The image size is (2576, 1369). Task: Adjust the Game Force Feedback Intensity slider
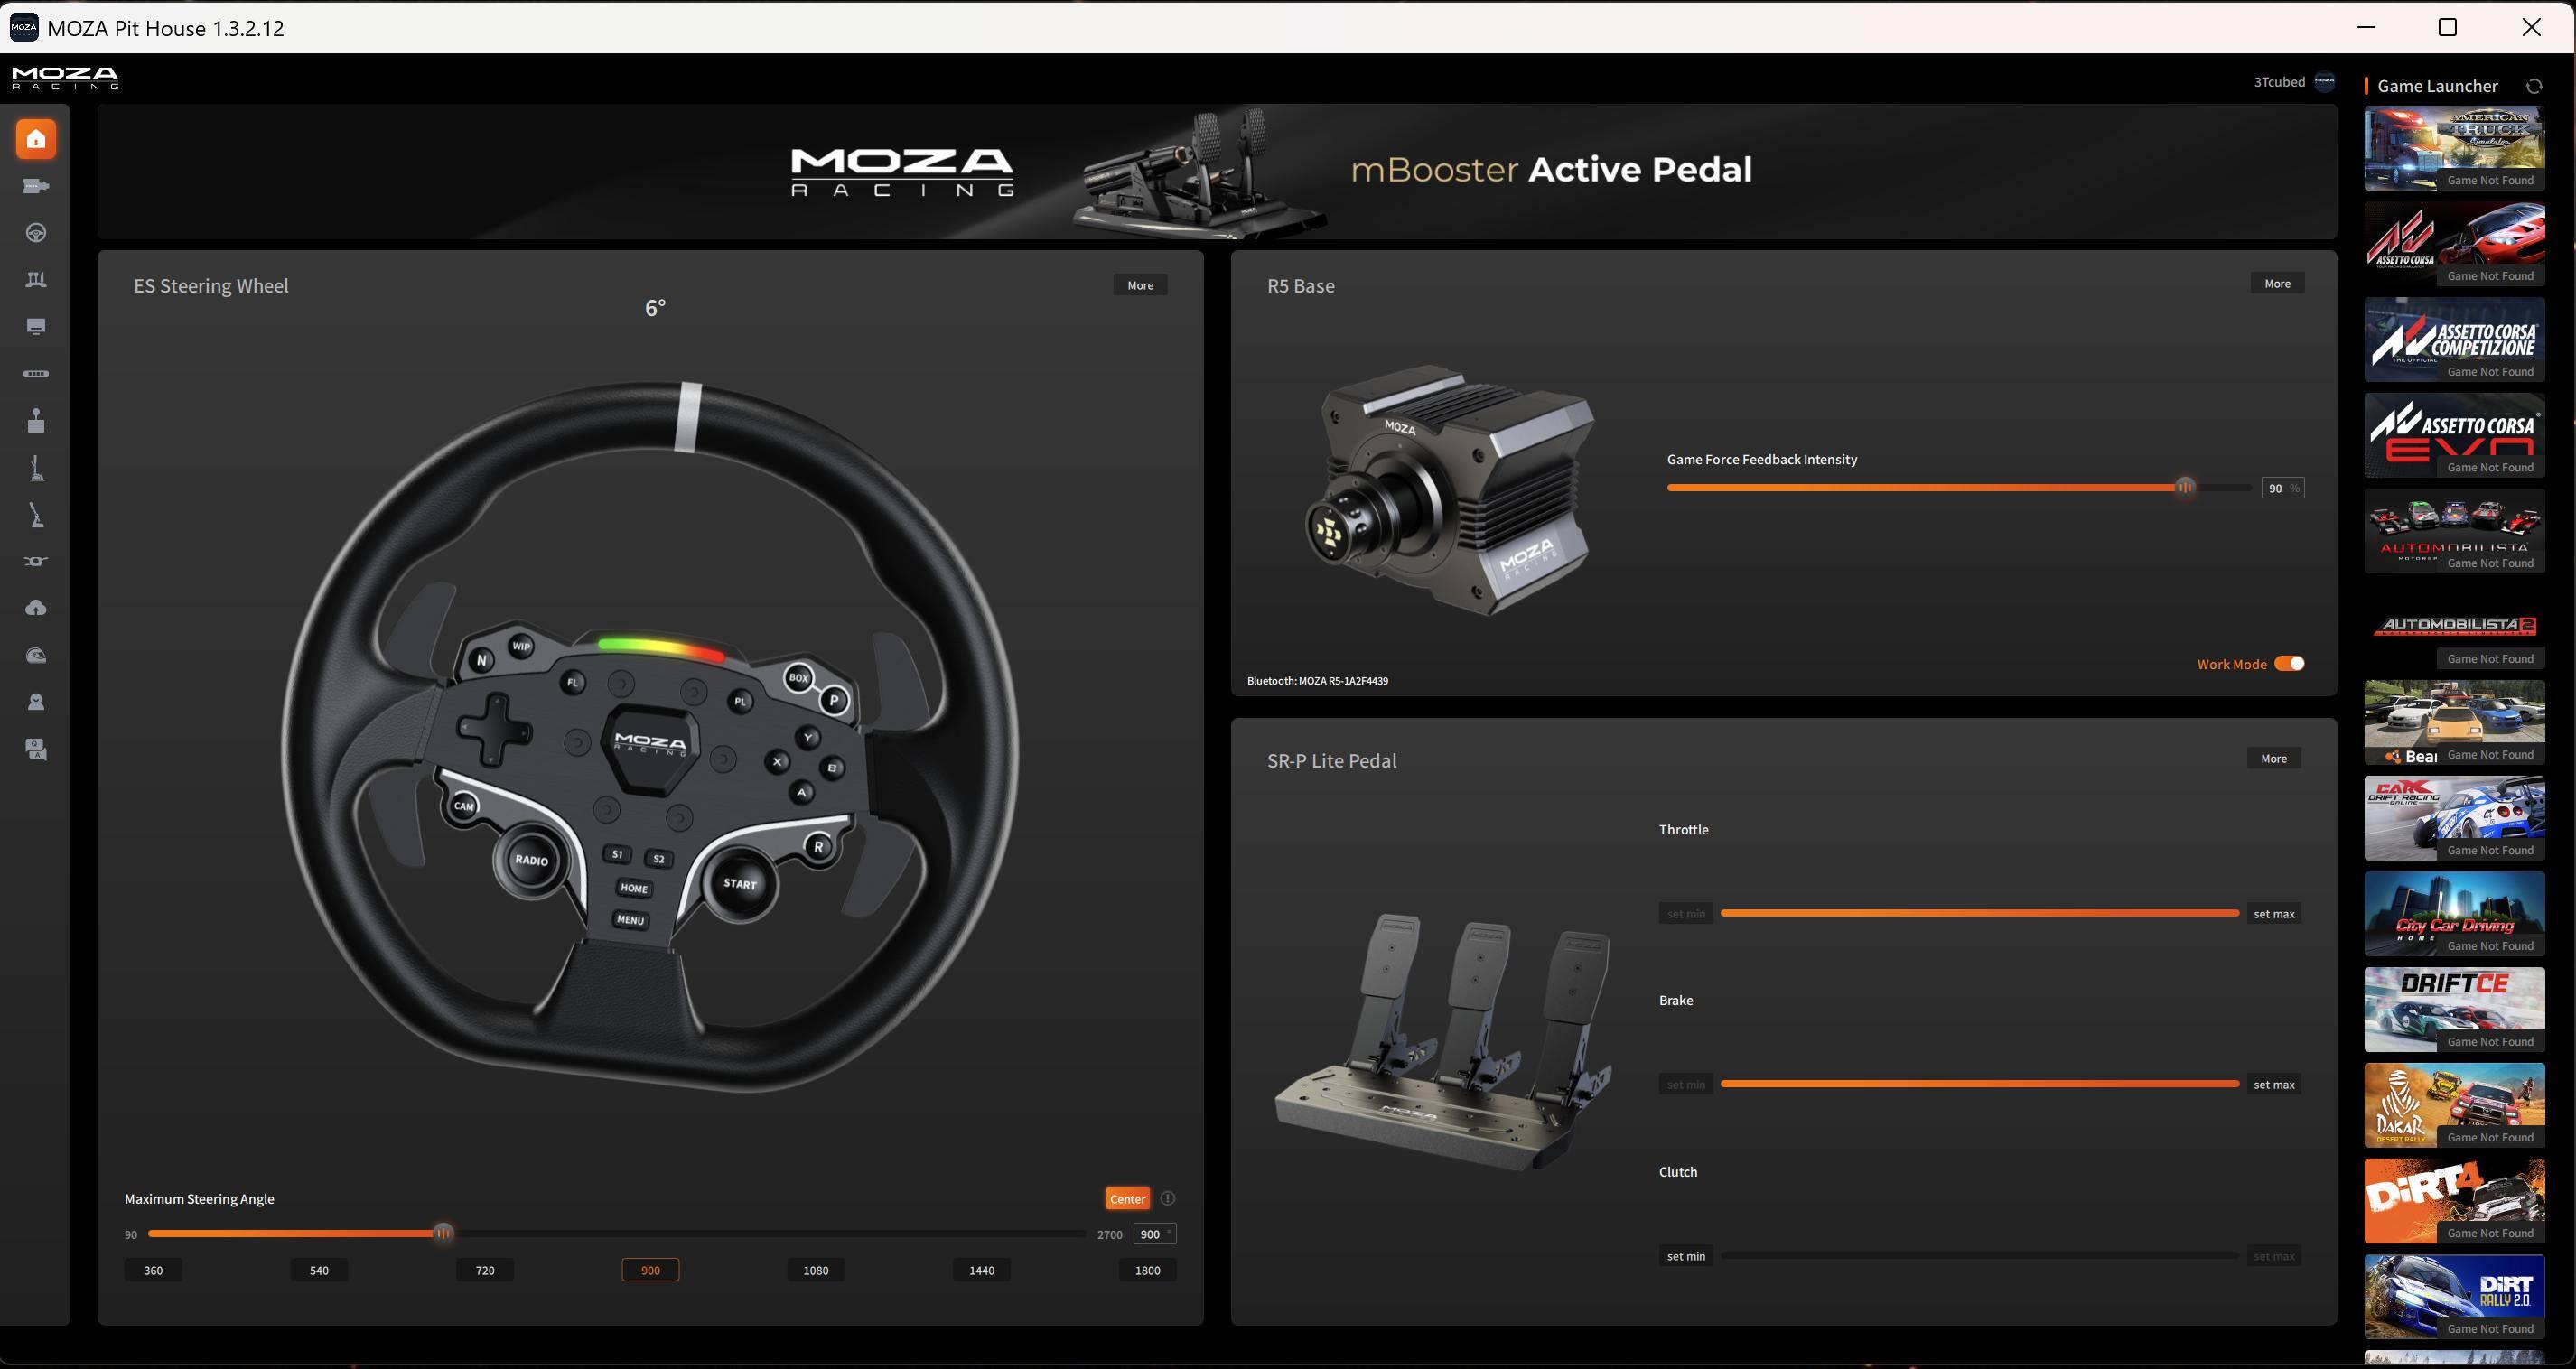click(x=2184, y=487)
